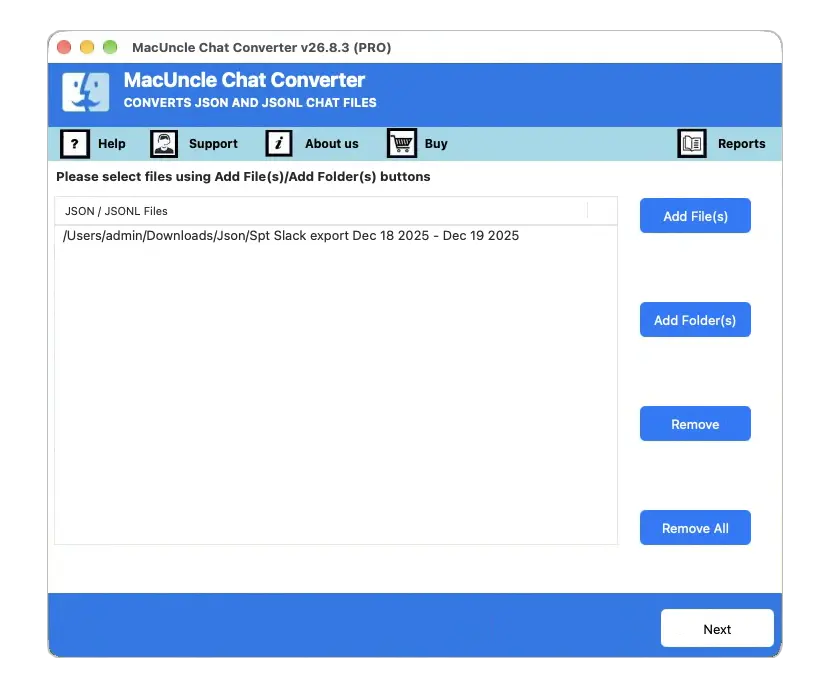Open the Support agent icon
830x690 pixels.
[x=164, y=143]
